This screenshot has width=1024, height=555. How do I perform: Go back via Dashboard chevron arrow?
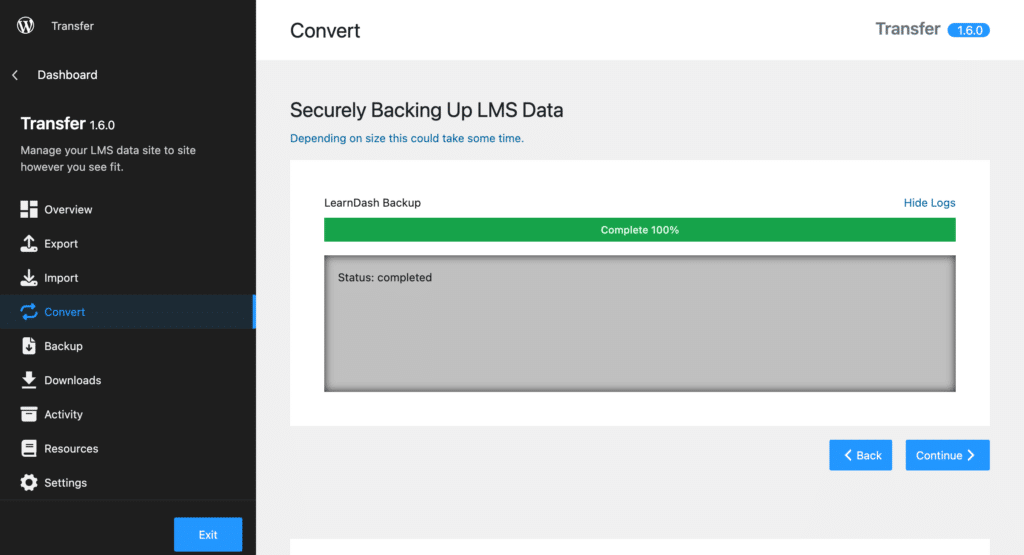(15, 75)
